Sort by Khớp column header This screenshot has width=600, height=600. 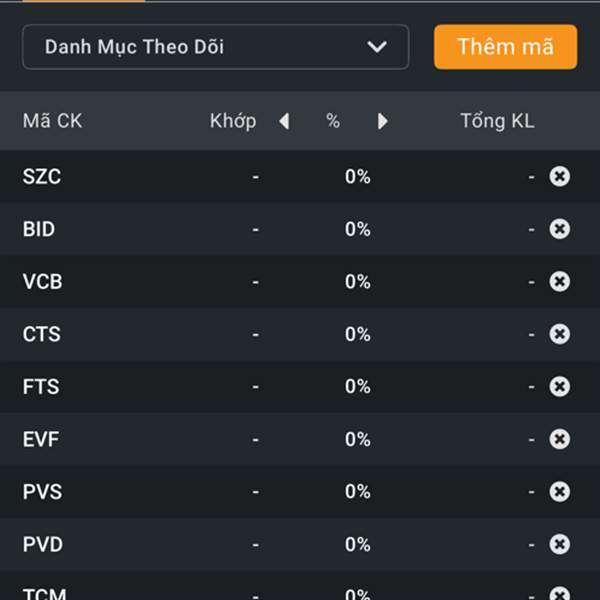[x=233, y=121]
